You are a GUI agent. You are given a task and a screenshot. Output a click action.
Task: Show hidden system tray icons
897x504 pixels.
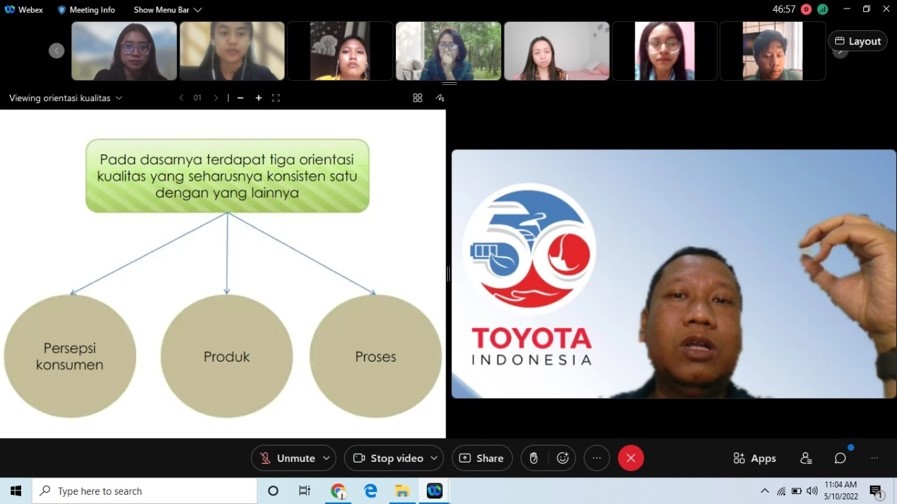click(x=765, y=491)
